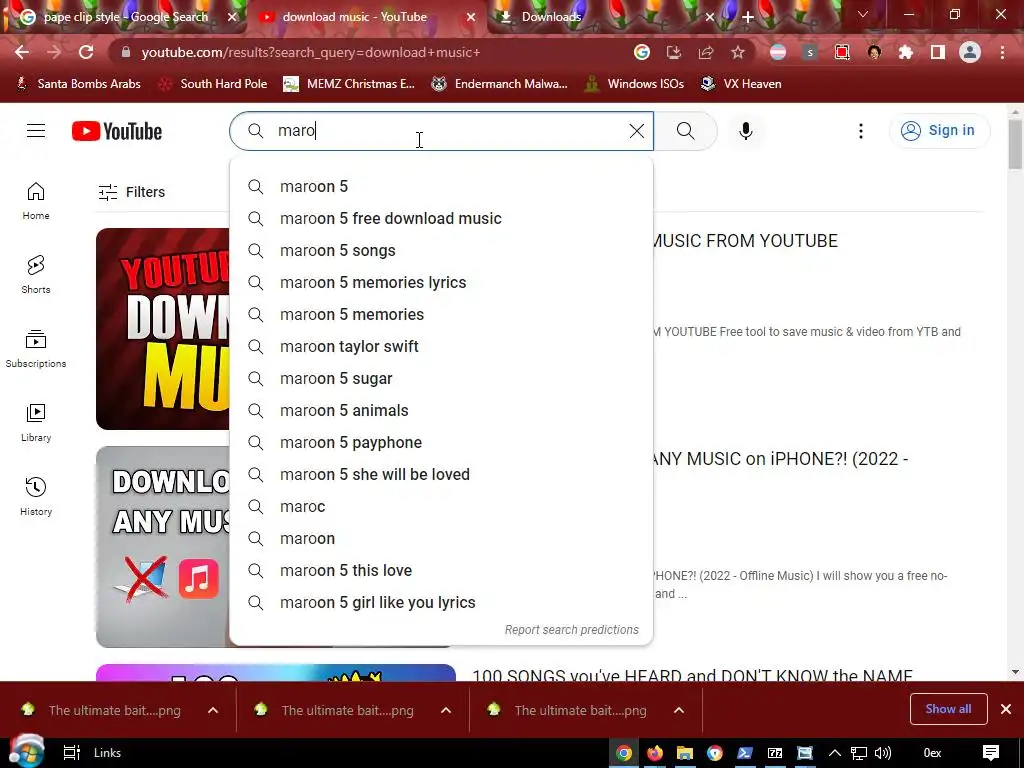Open the Filters option

click(132, 192)
